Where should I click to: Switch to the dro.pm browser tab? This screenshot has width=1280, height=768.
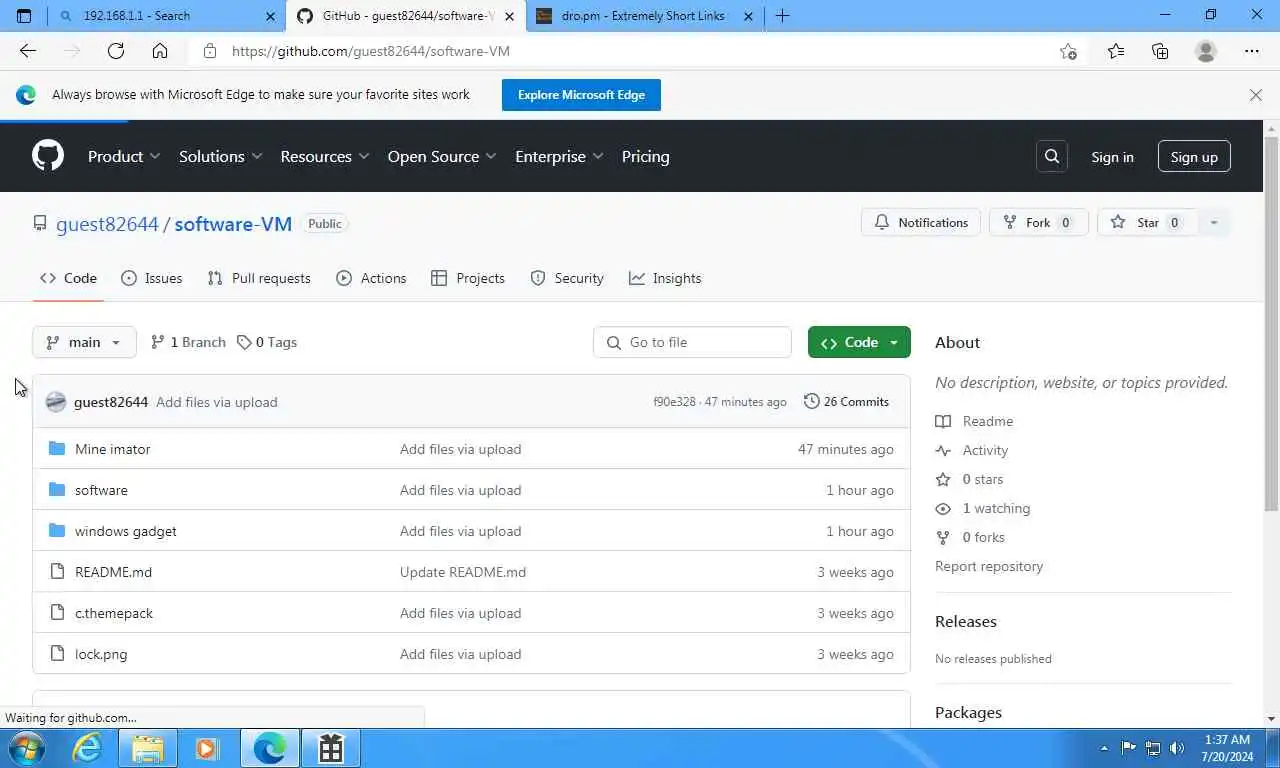coord(644,16)
